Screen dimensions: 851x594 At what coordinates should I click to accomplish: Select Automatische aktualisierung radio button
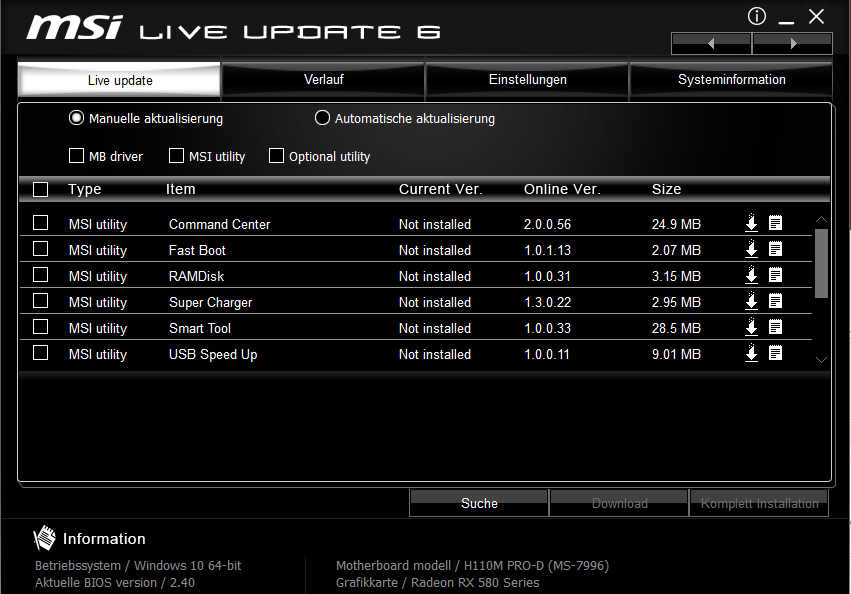pyautogui.click(x=322, y=118)
